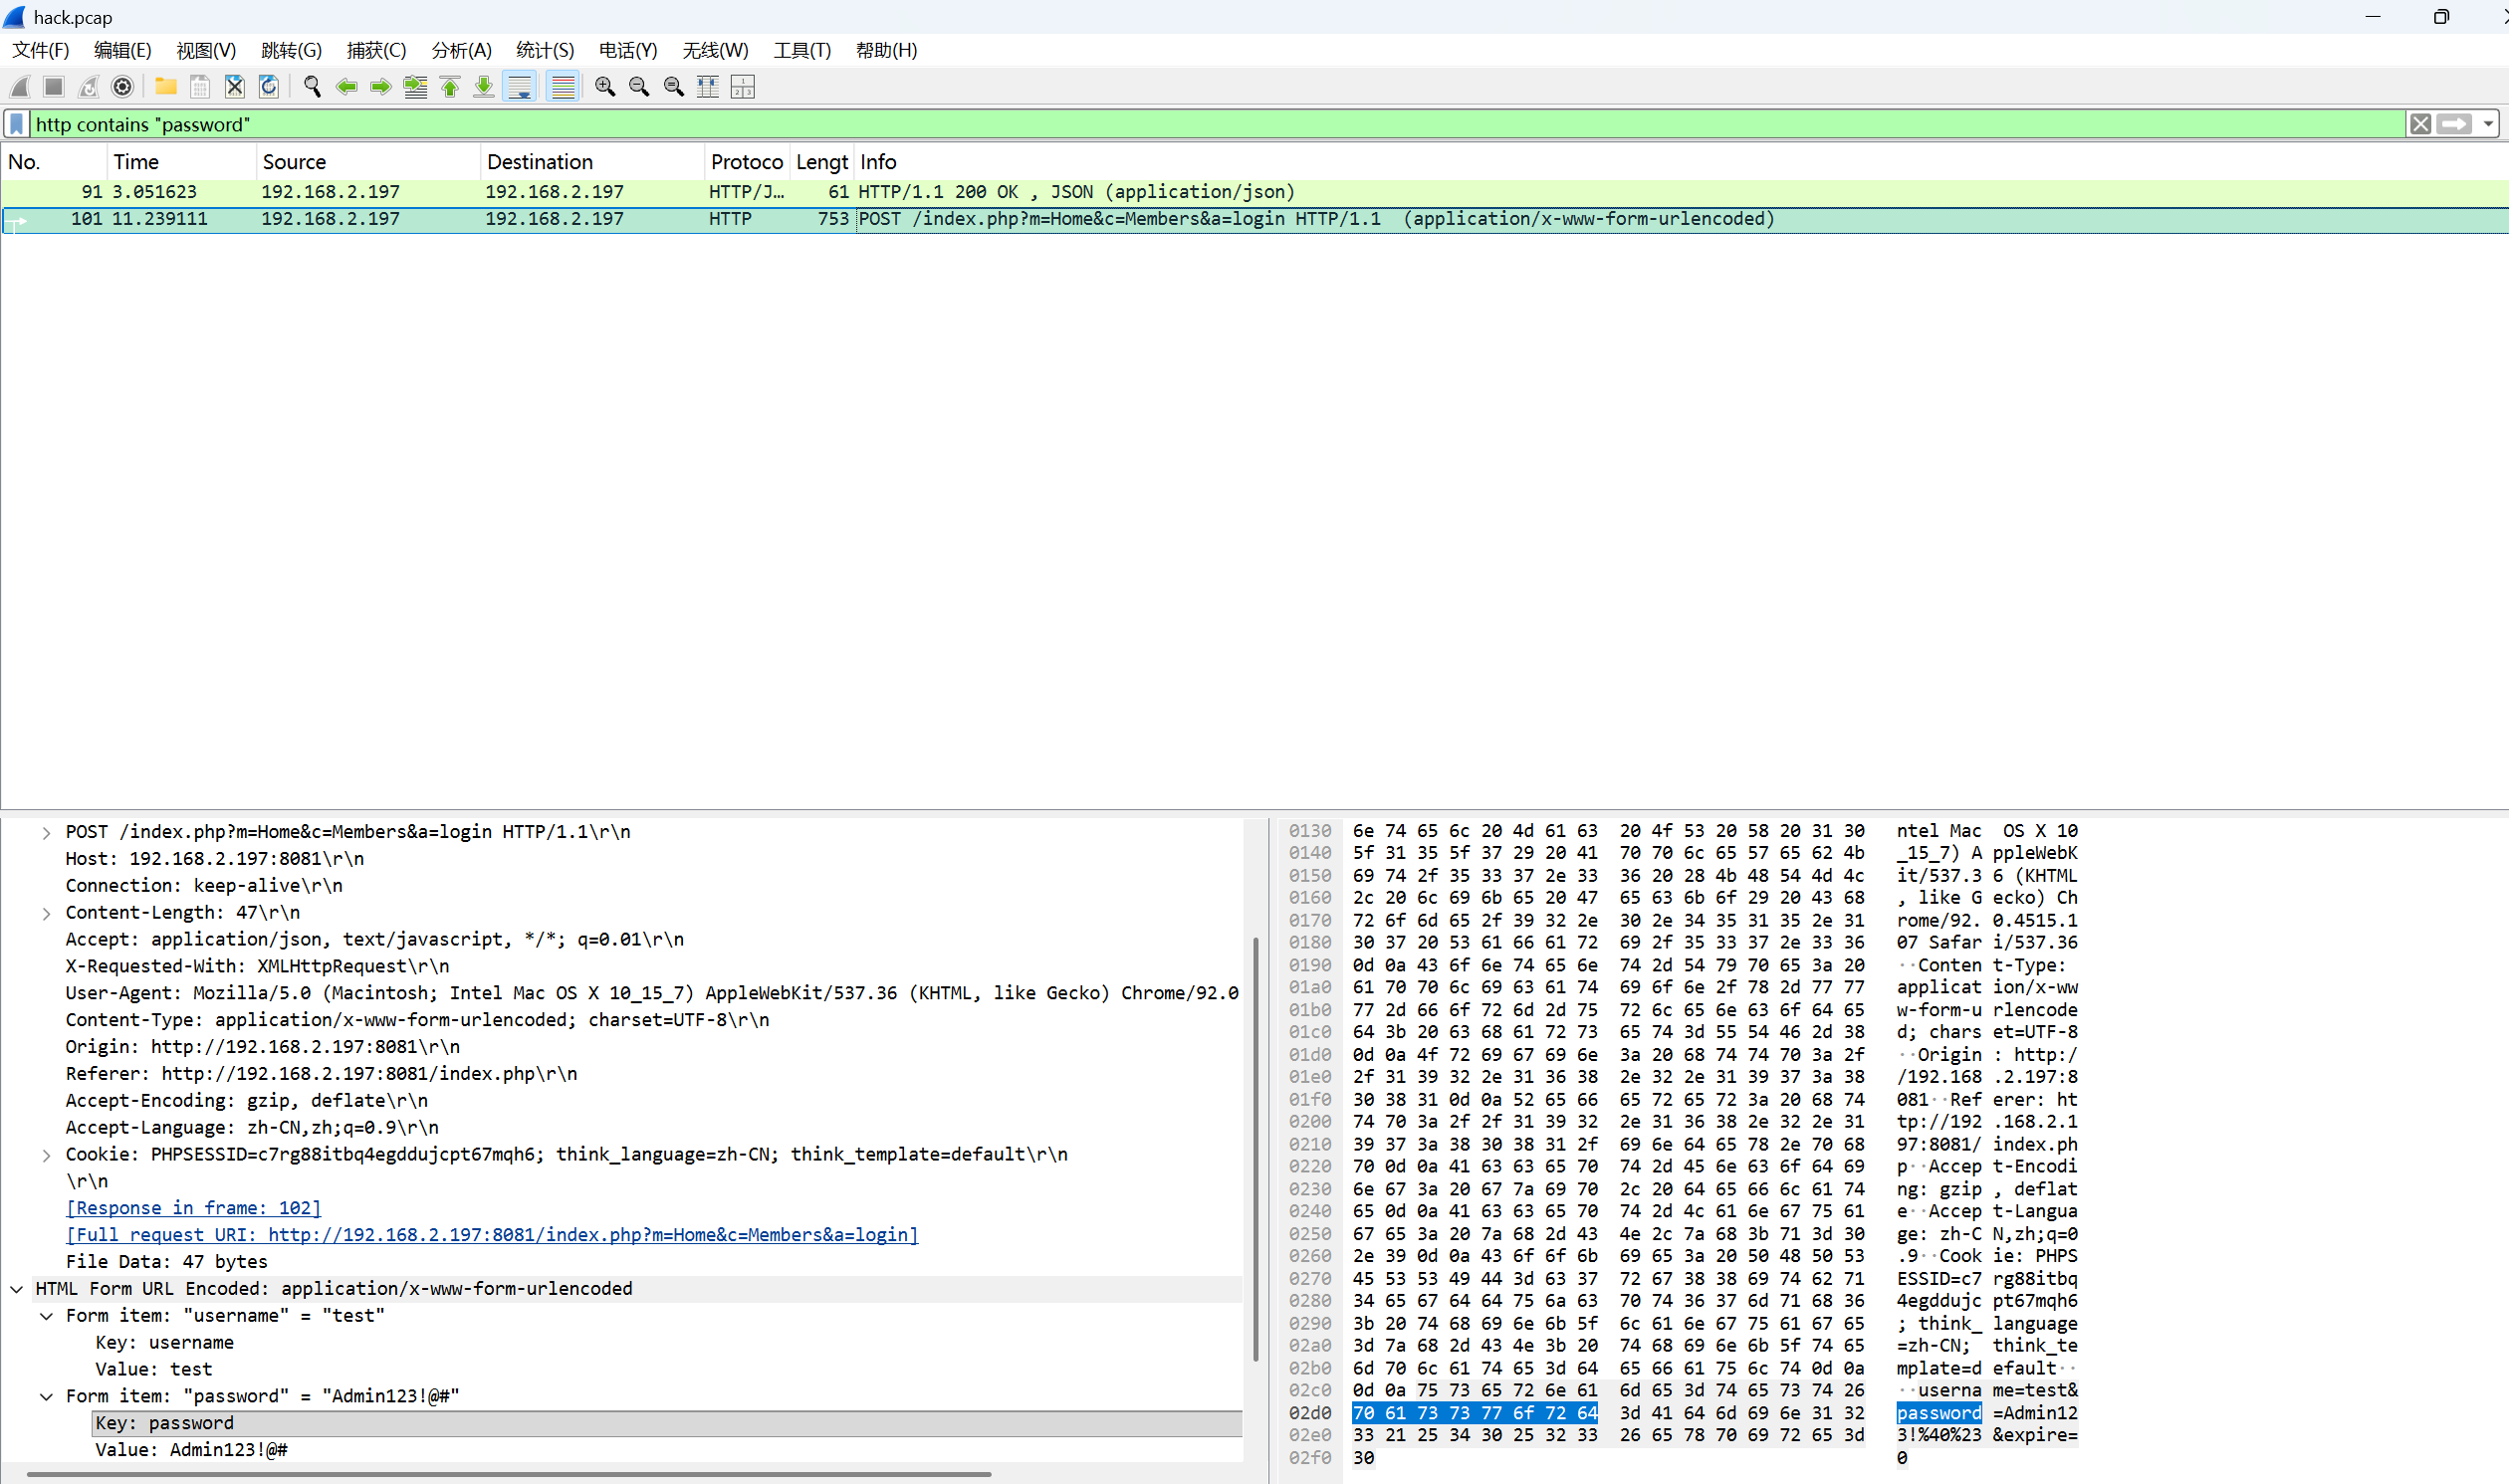Viewport: 2509px width, 1484px height.
Task: Toggle packet colorization rules button
Action: (x=563, y=87)
